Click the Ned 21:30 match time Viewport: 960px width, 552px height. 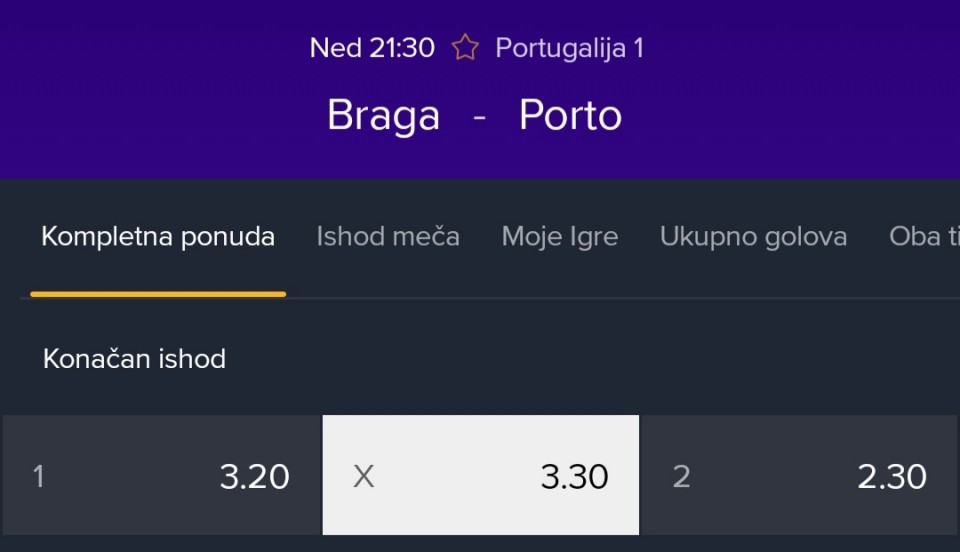pos(372,48)
